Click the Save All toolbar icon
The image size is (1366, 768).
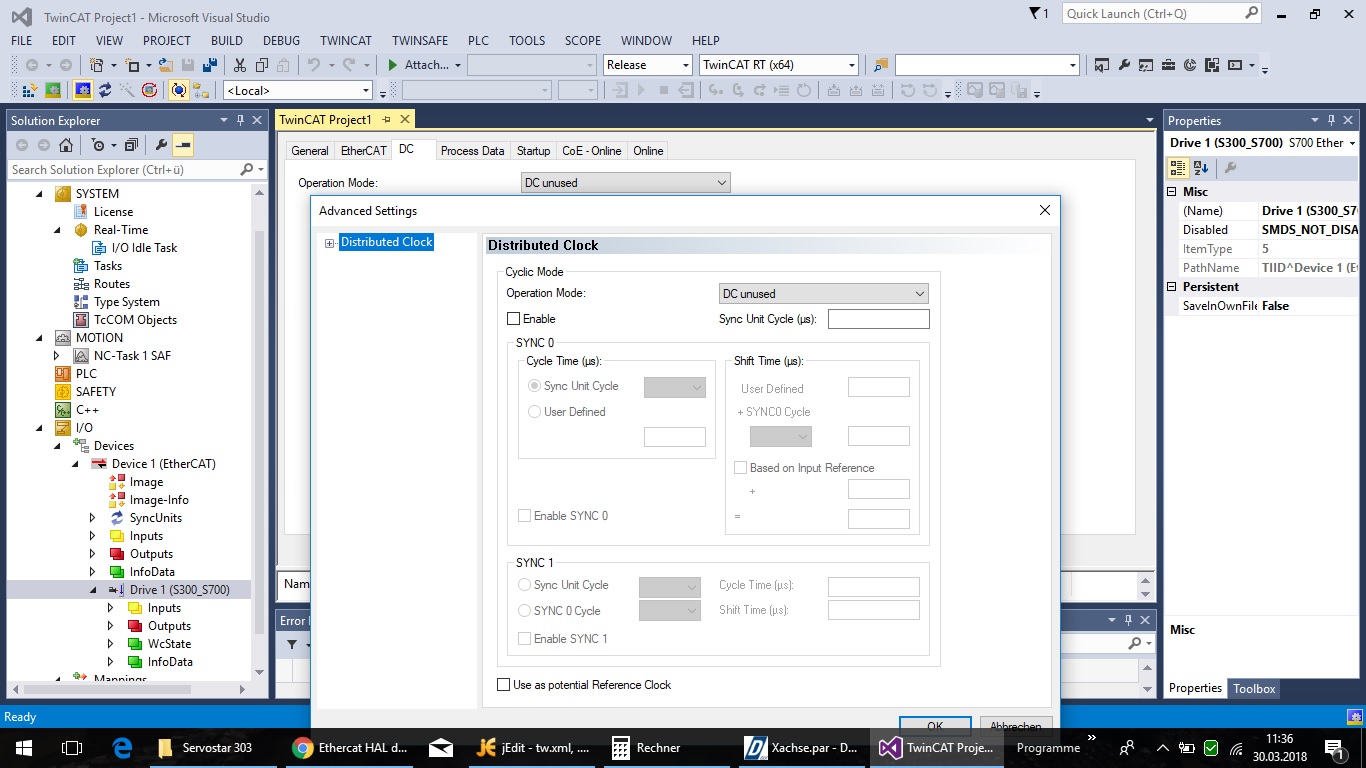point(210,65)
